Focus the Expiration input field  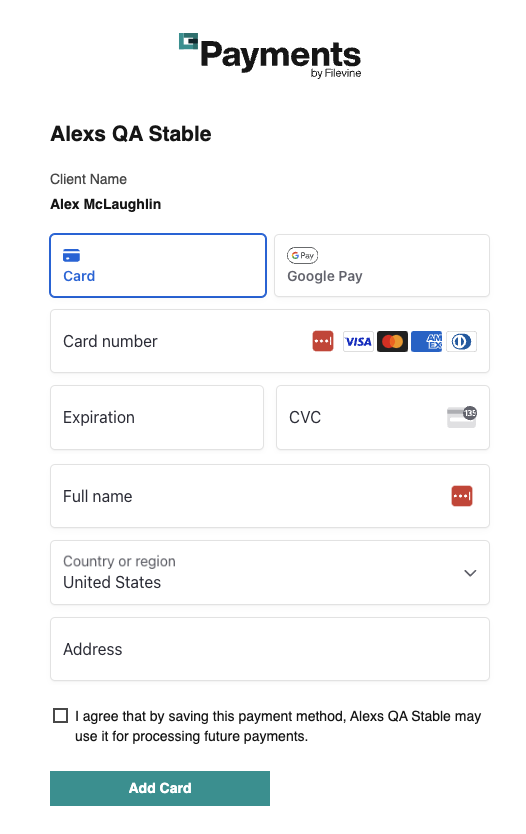tap(157, 418)
